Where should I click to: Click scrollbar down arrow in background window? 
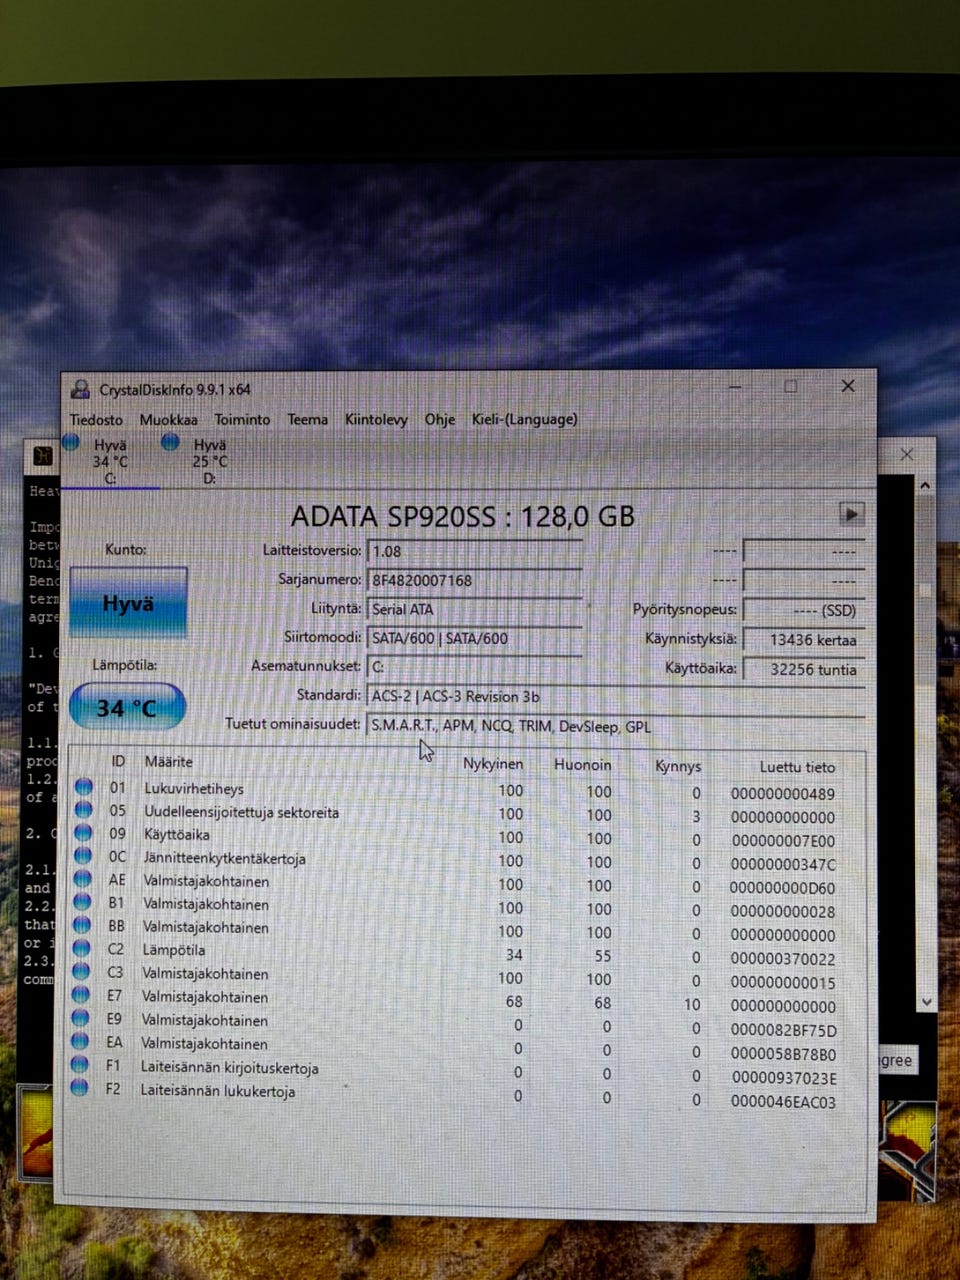(926, 1001)
